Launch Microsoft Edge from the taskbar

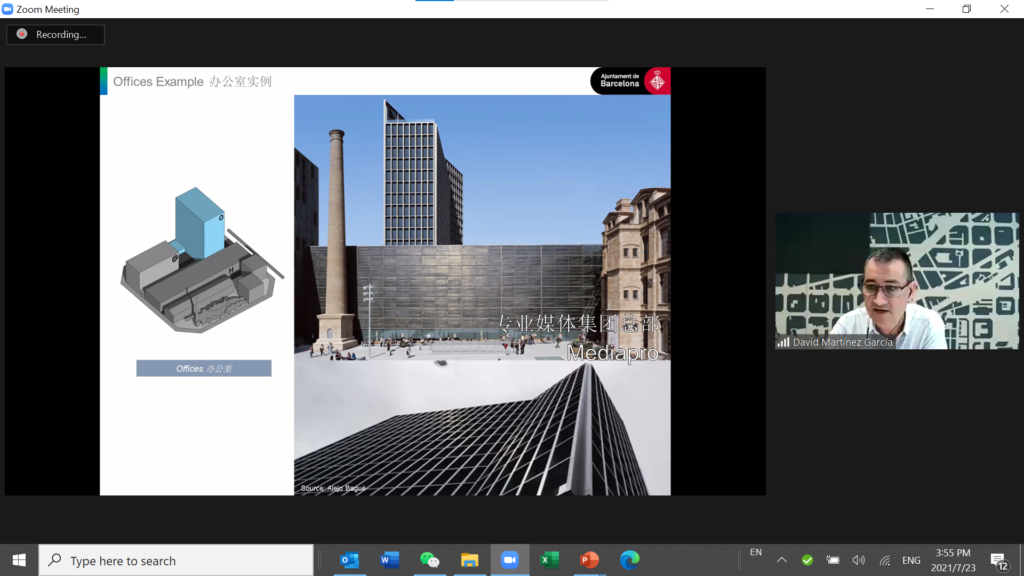(629, 560)
